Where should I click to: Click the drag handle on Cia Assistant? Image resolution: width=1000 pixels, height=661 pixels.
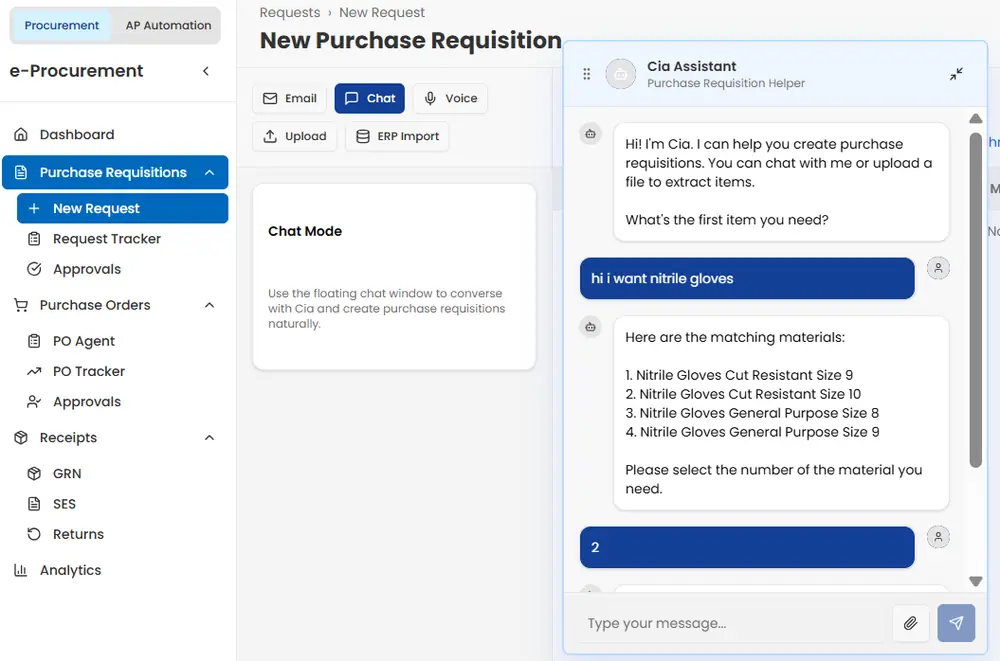[587, 74]
